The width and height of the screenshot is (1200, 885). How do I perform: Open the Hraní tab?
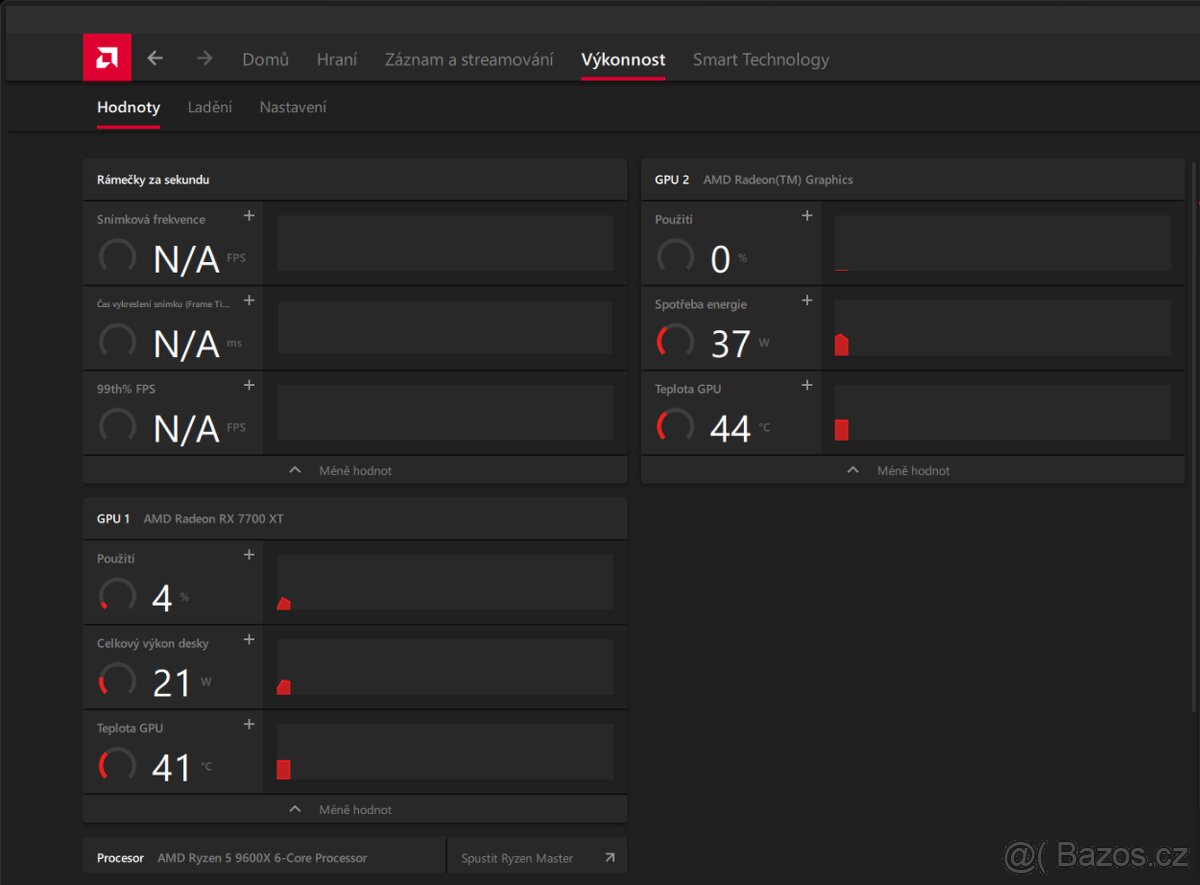tap(337, 60)
